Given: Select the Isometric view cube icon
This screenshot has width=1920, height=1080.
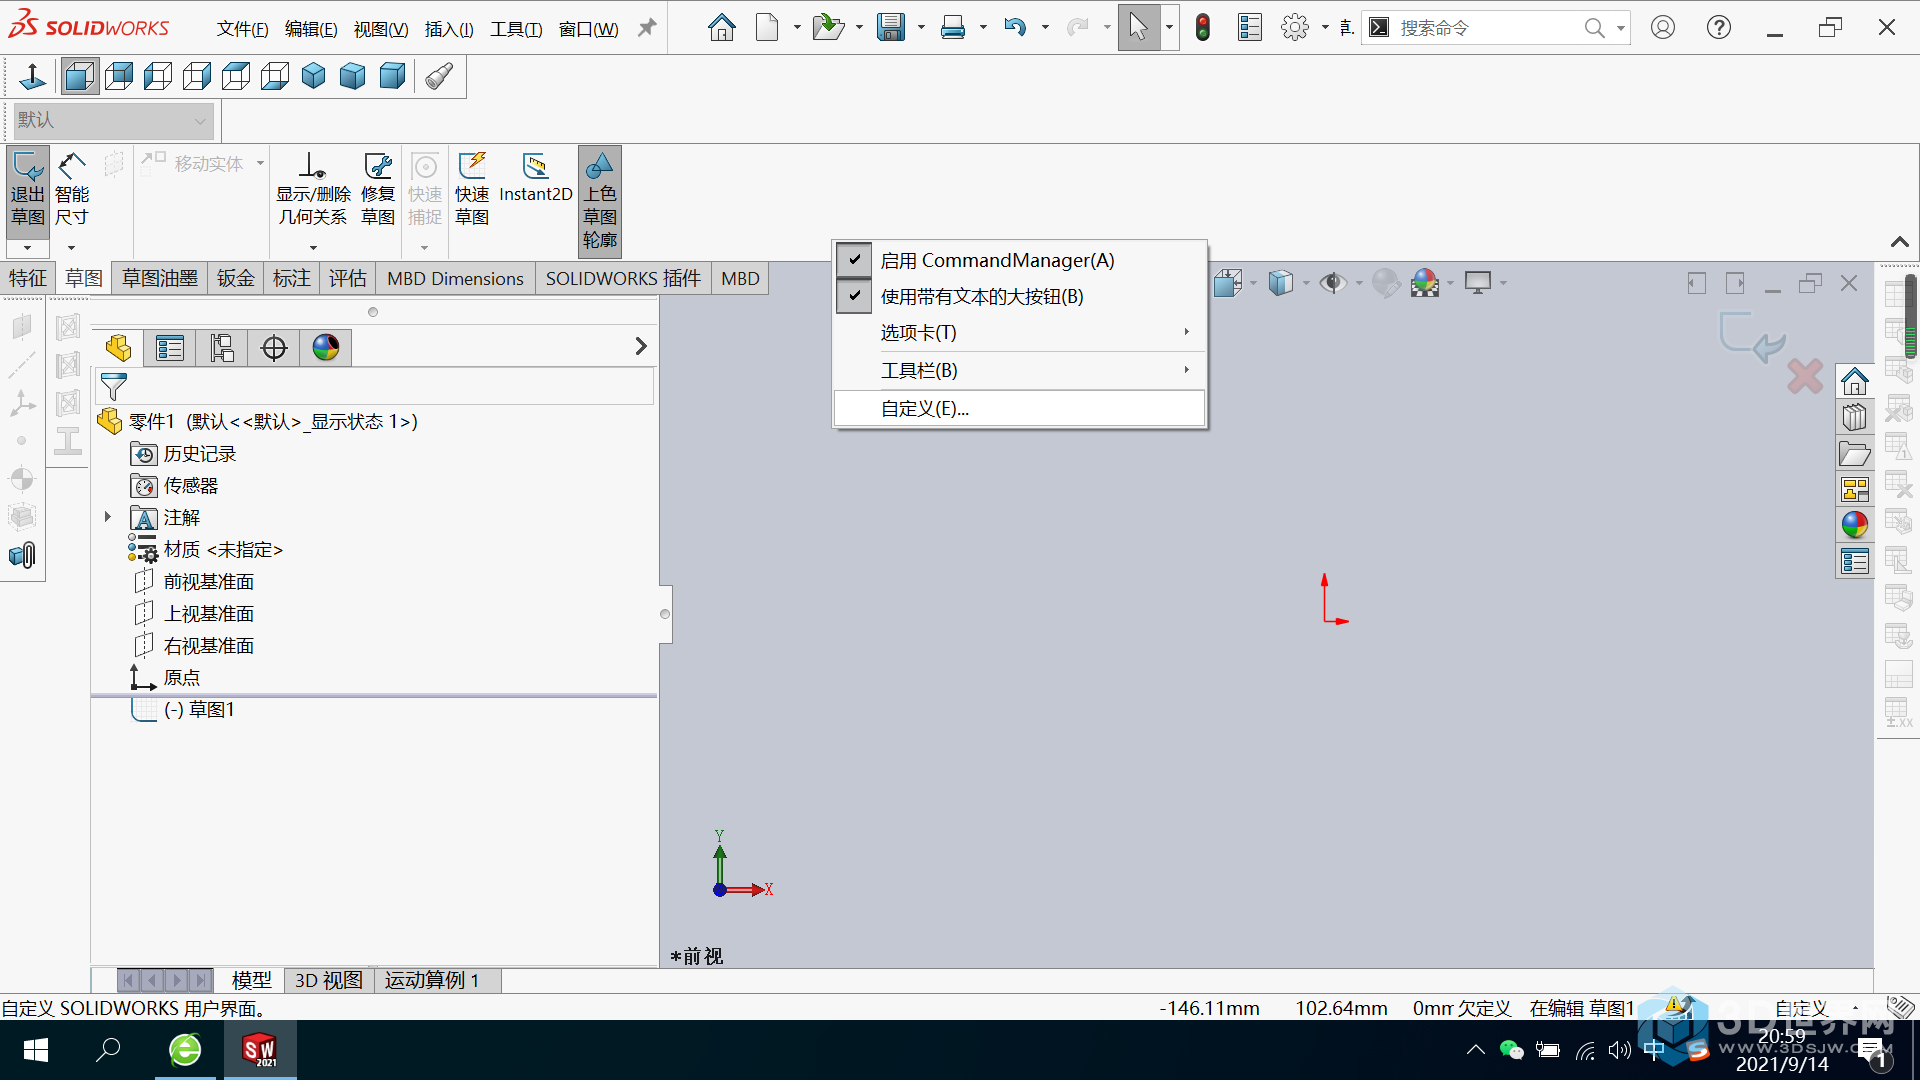Looking at the screenshot, I should (x=314, y=76).
